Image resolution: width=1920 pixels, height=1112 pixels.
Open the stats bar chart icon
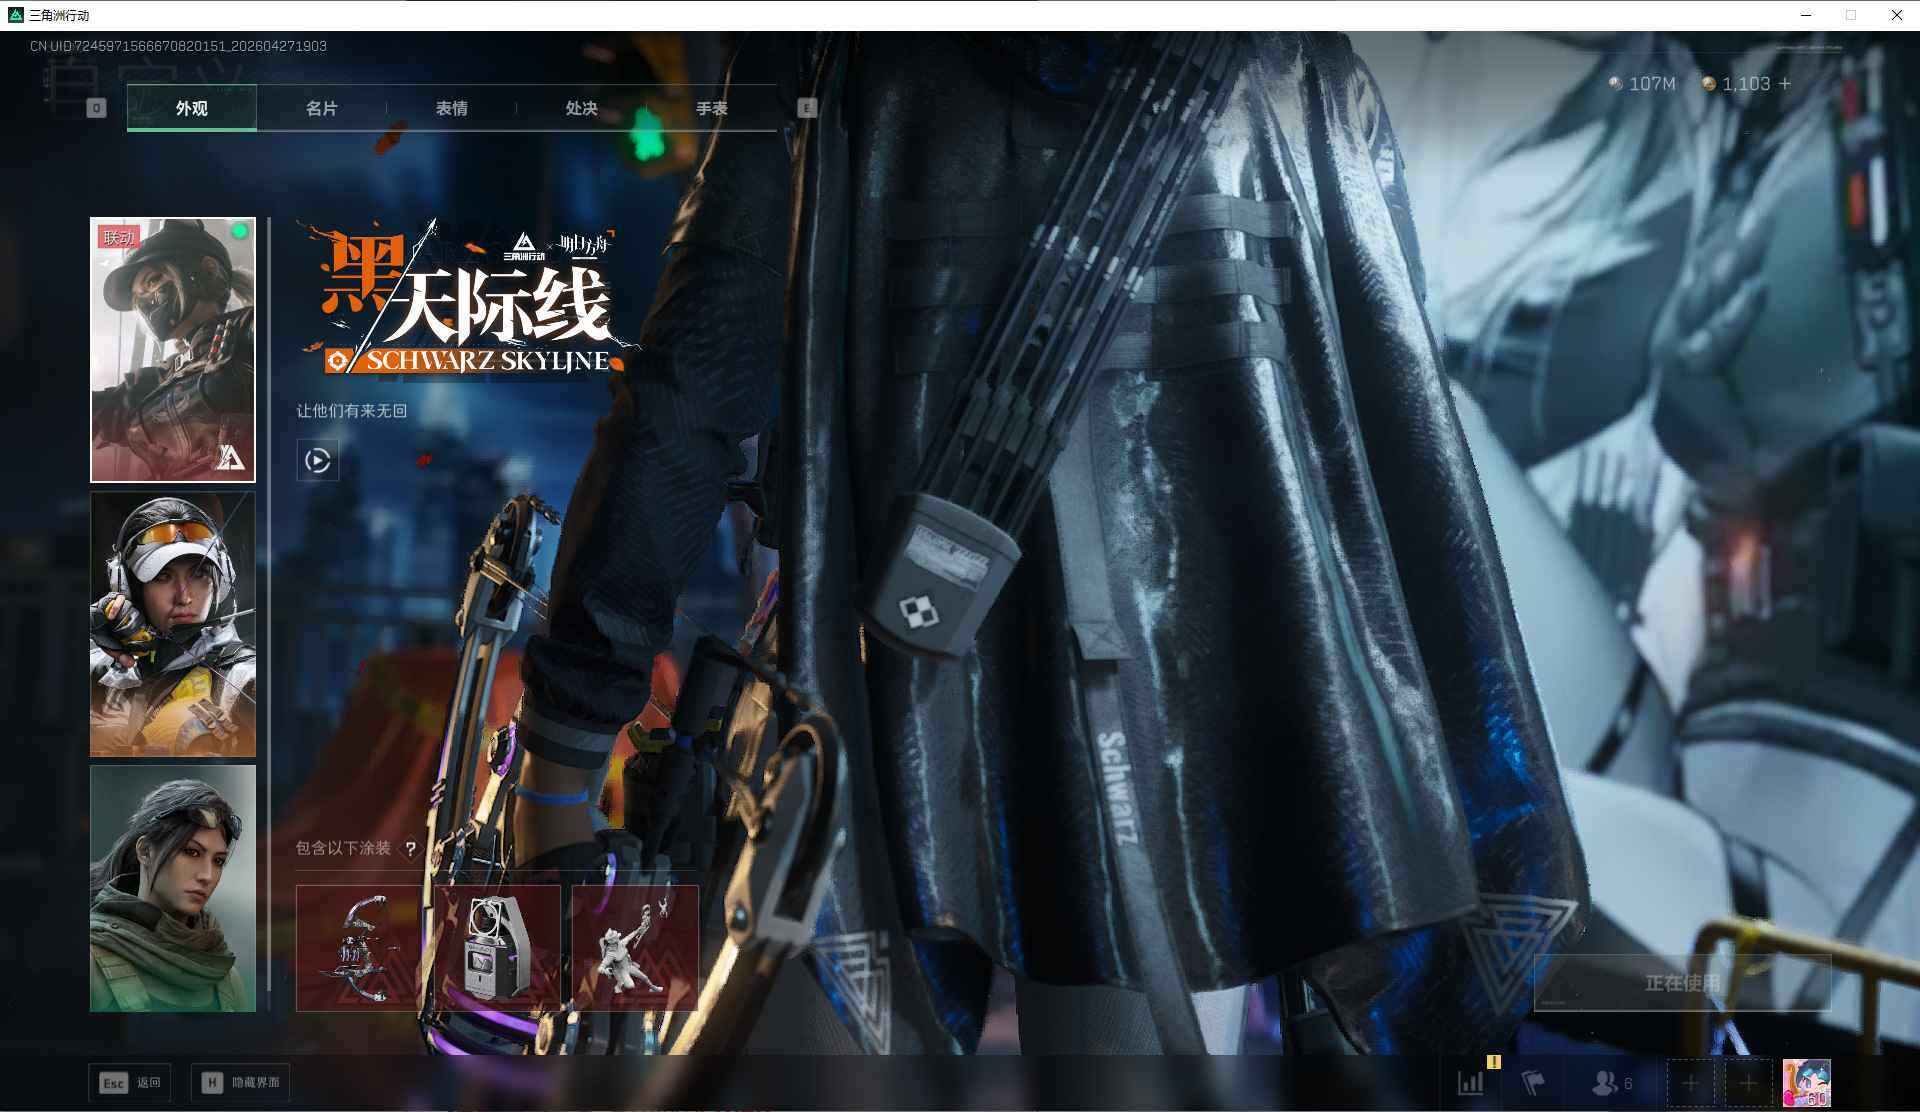[x=1471, y=1083]
